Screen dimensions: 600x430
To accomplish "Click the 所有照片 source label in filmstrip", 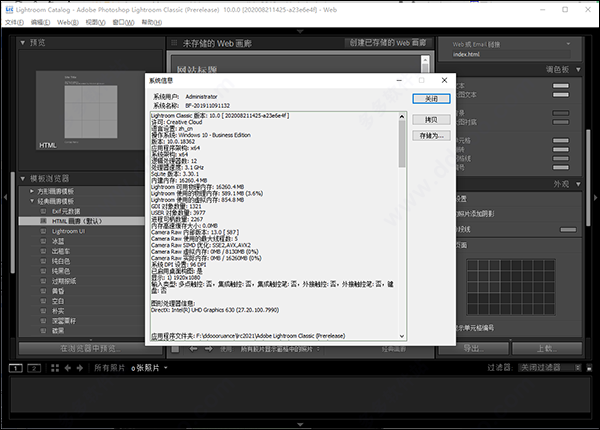I will 109,368.
